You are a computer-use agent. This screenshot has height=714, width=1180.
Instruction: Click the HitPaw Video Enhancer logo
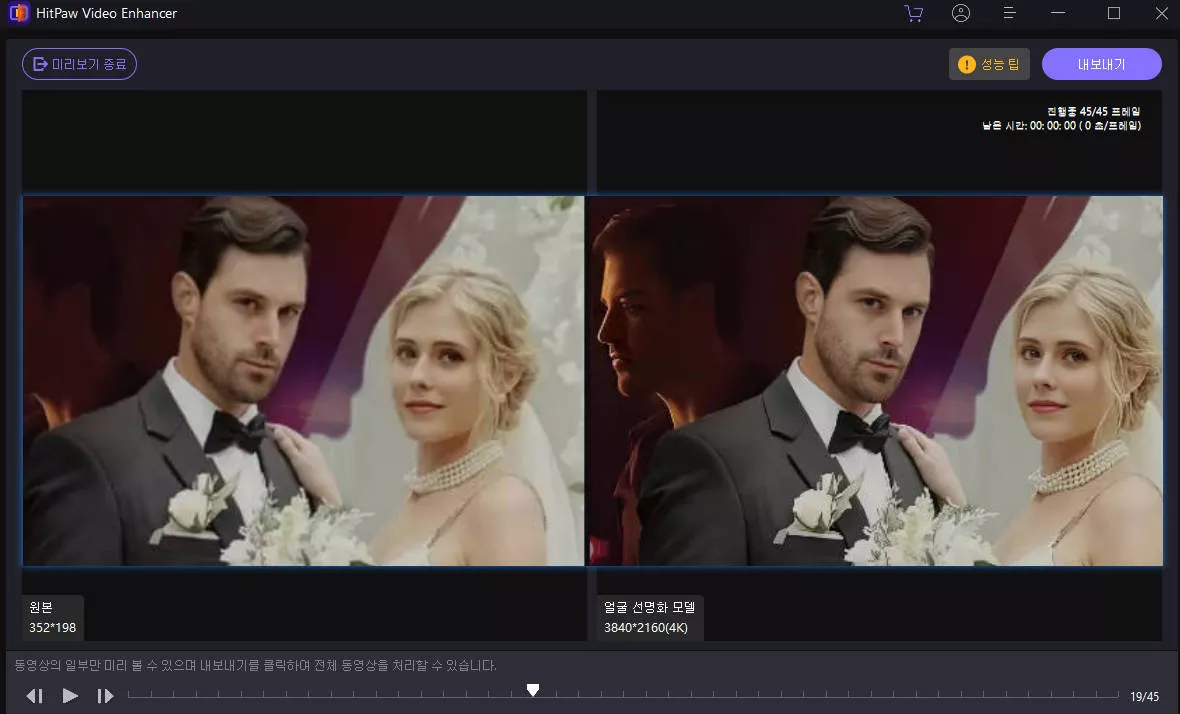(18, 14)
